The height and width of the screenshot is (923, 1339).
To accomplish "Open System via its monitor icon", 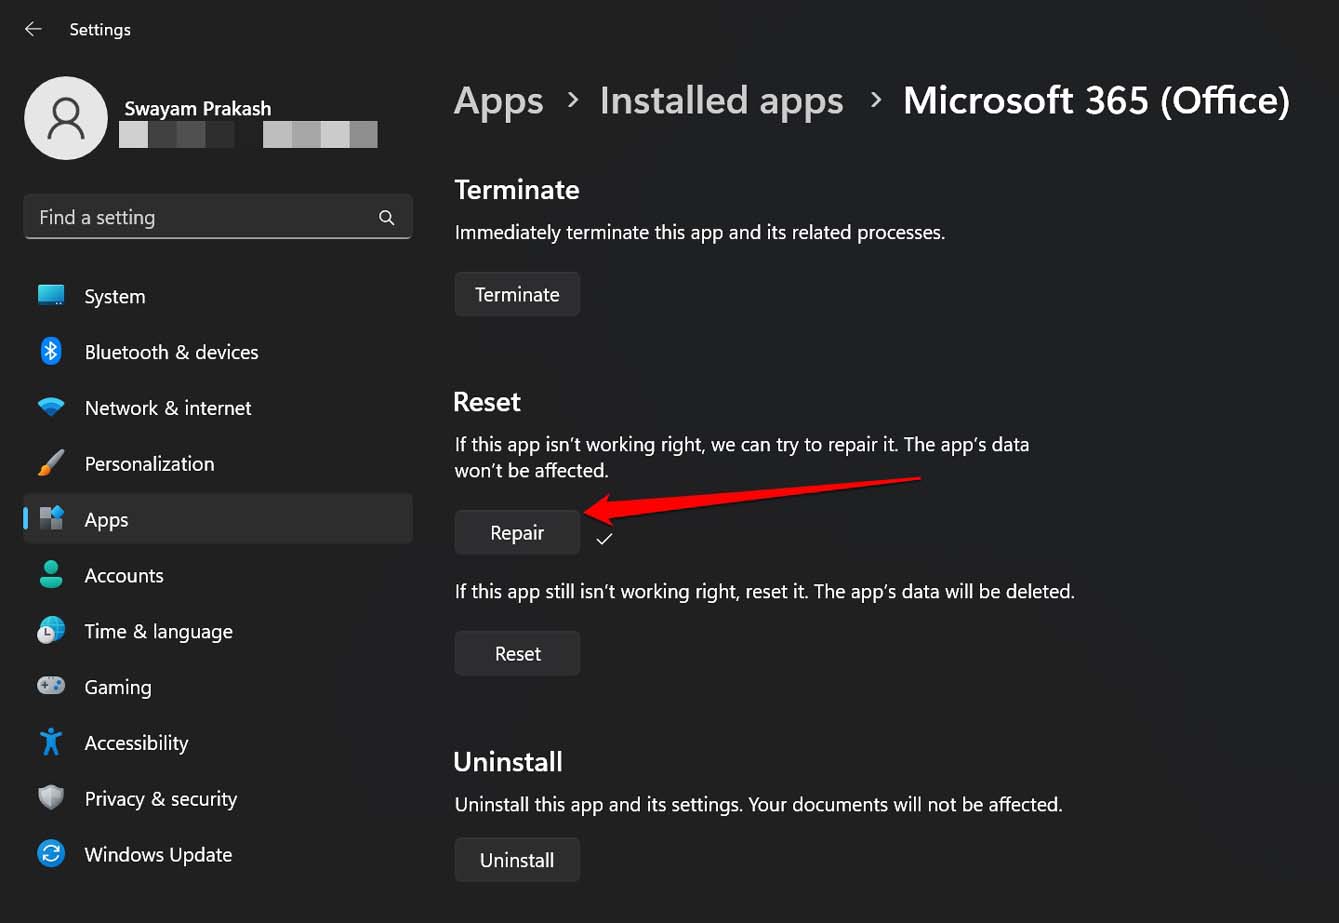I will coord(51,296).
